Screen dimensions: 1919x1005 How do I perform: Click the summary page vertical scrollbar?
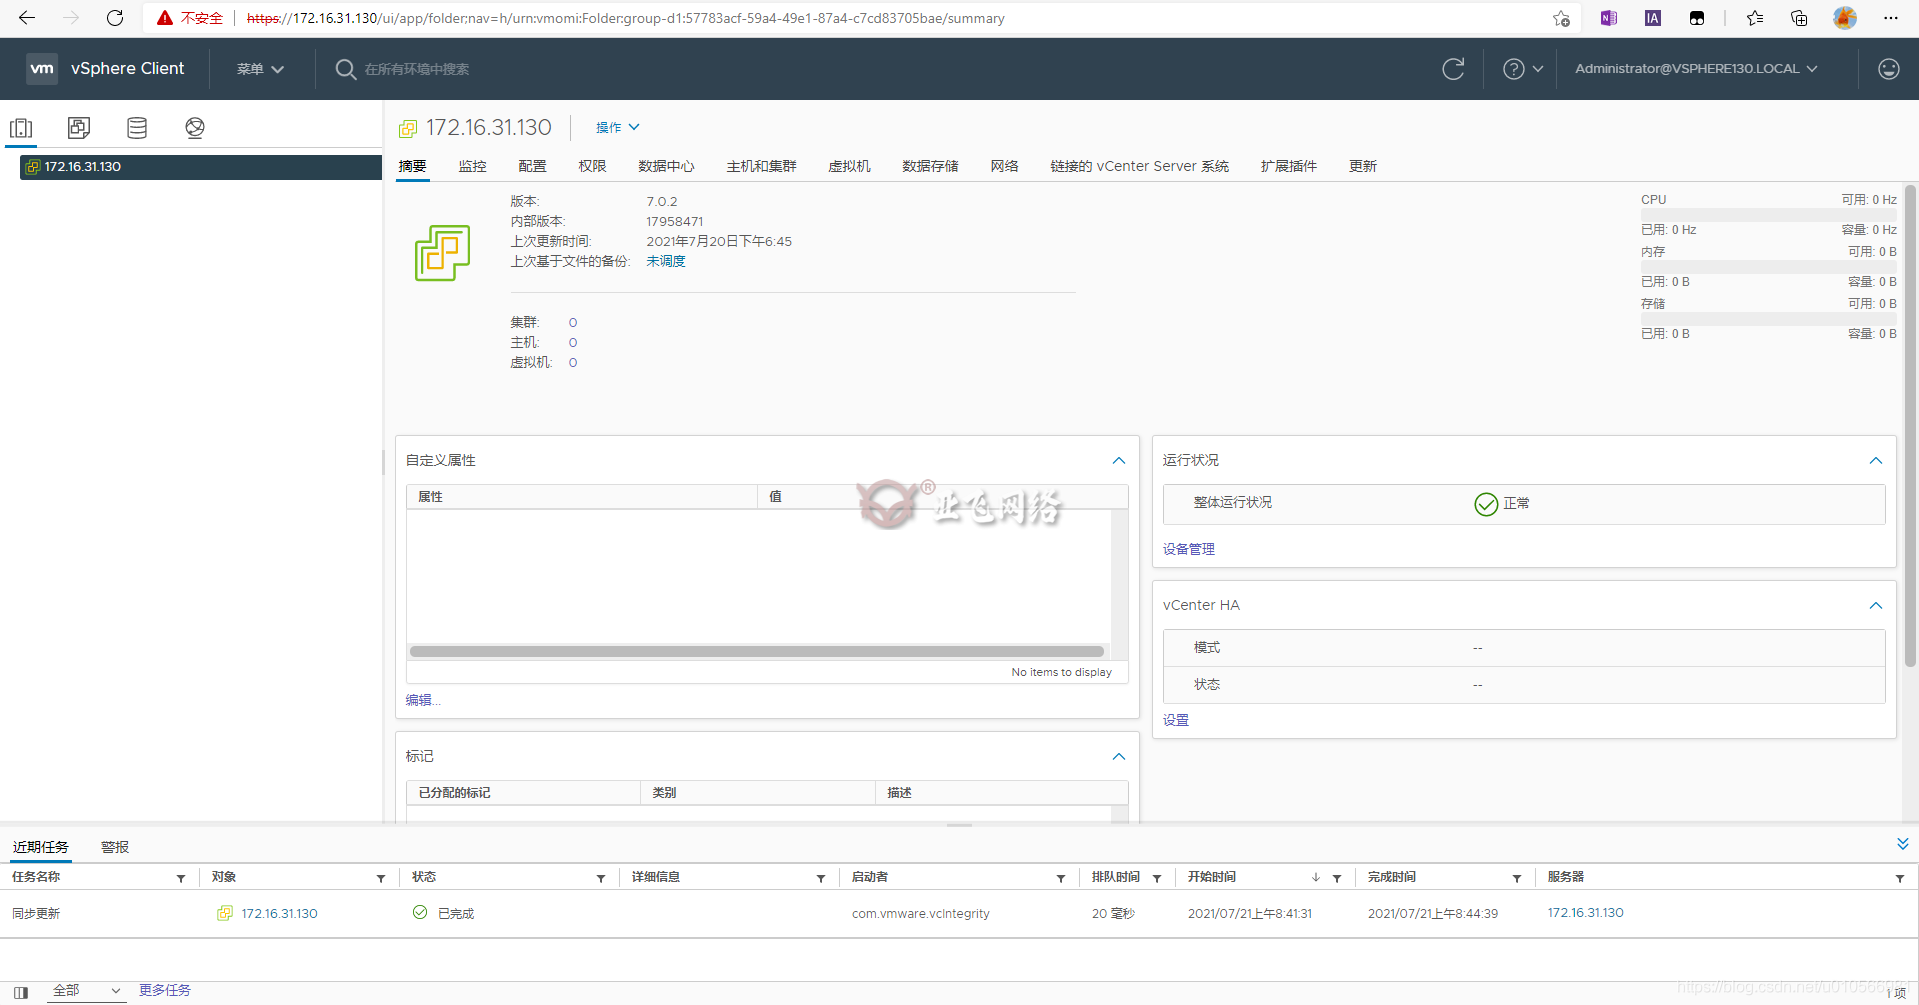(x=1910, y=425)
